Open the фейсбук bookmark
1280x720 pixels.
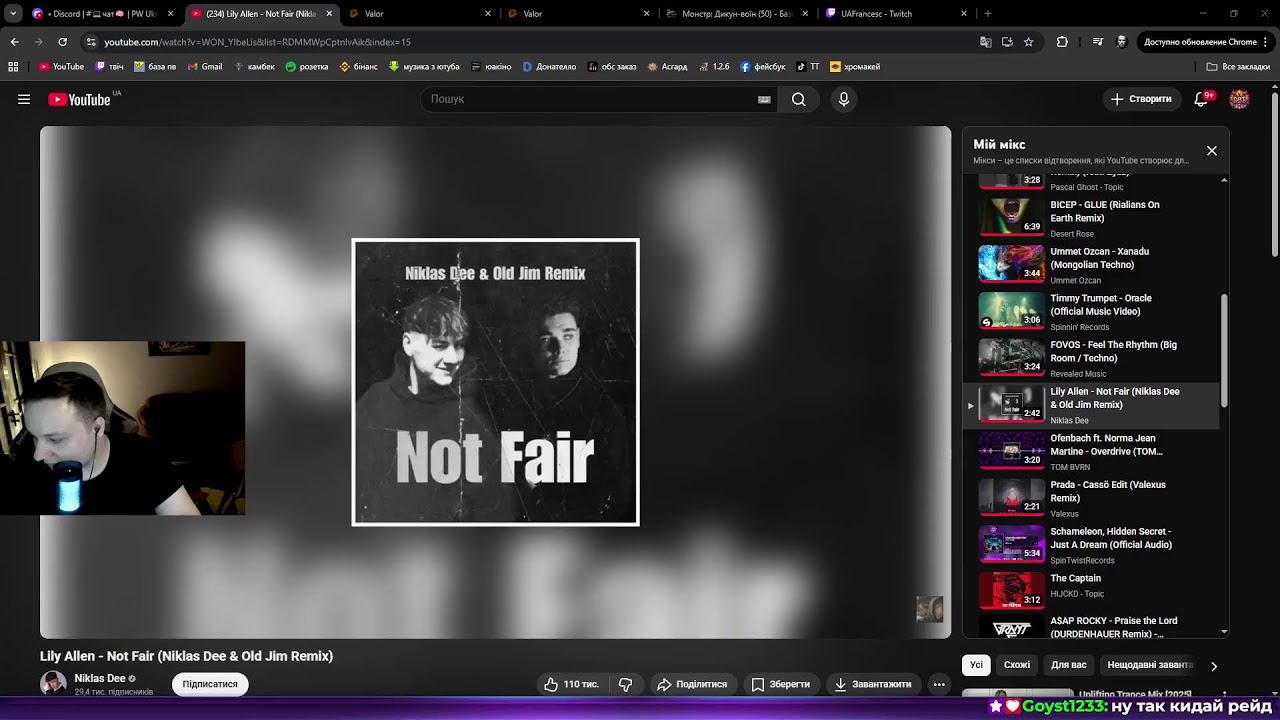[763, 67]
